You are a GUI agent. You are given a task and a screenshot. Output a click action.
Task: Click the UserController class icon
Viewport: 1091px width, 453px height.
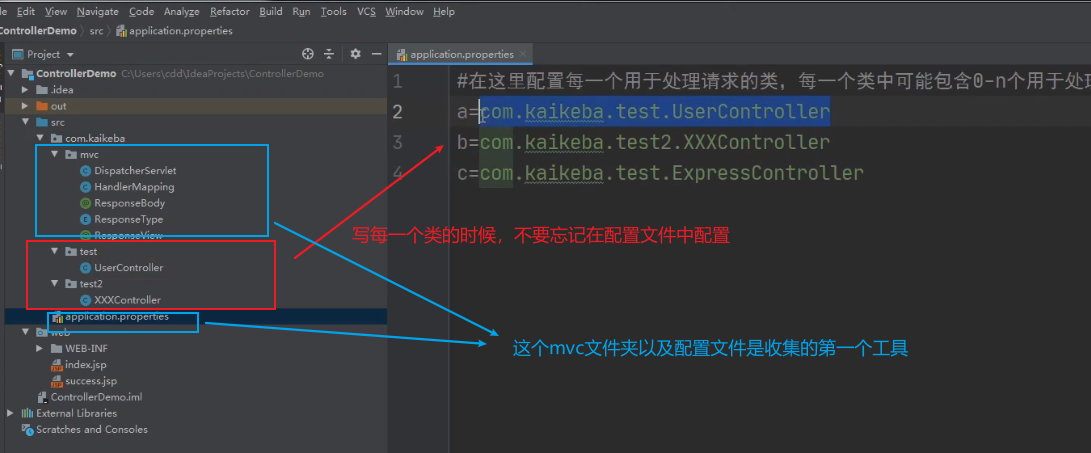pyautogui.click(x=86, y=268)
